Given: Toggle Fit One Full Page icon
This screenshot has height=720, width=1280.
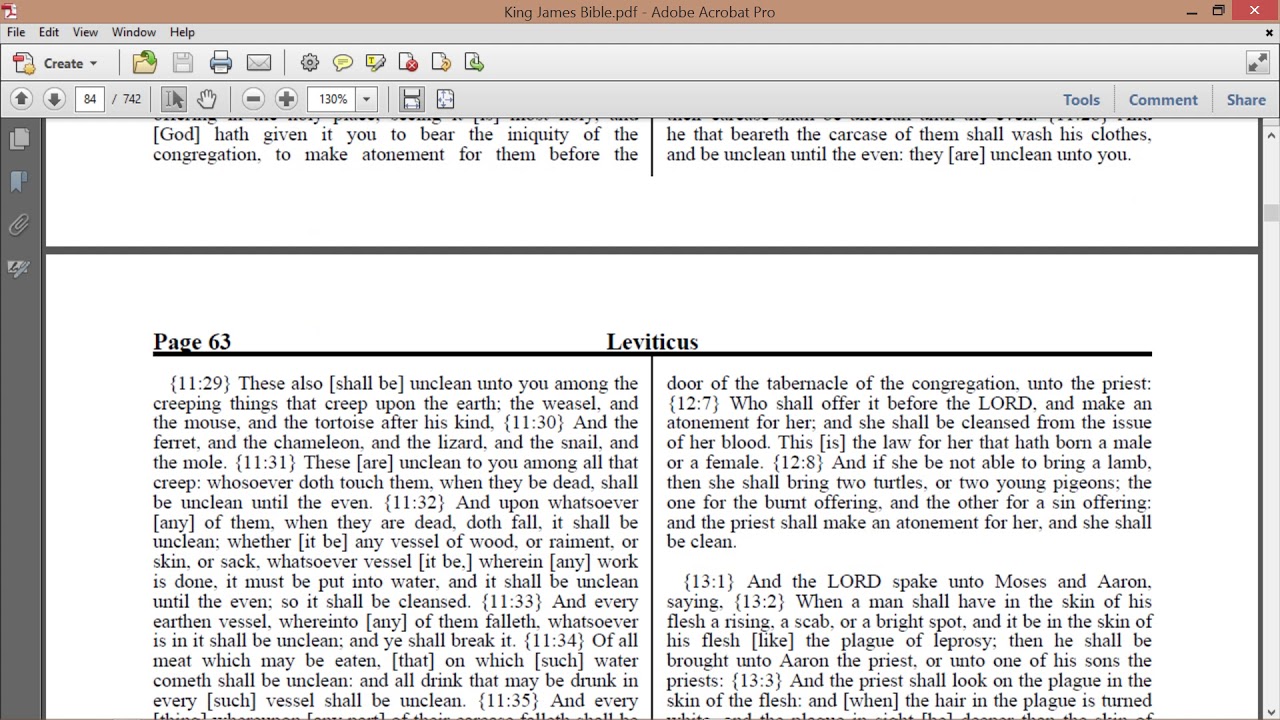Looking at the screenshot, I should [x=445, y=99].
